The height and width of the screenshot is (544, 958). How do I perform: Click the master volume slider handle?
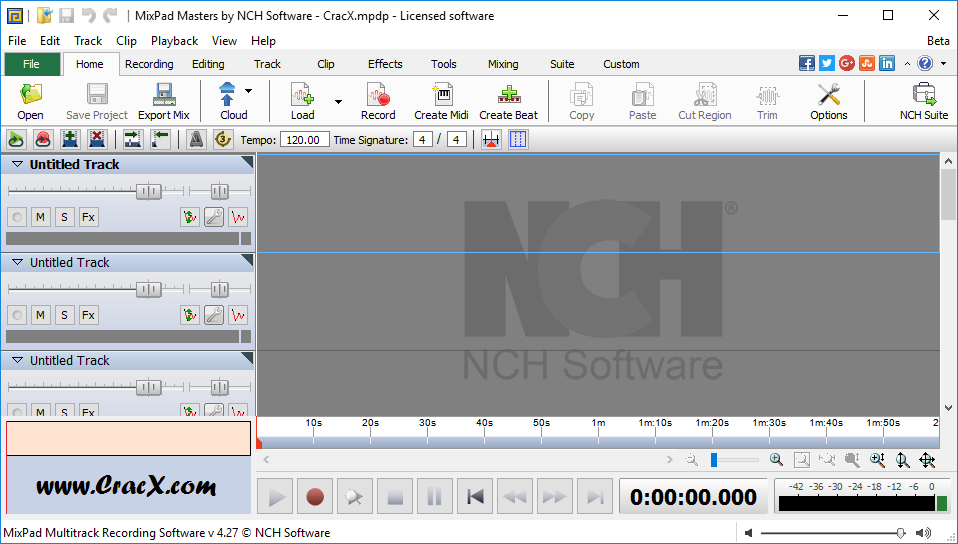click(901, 533)
